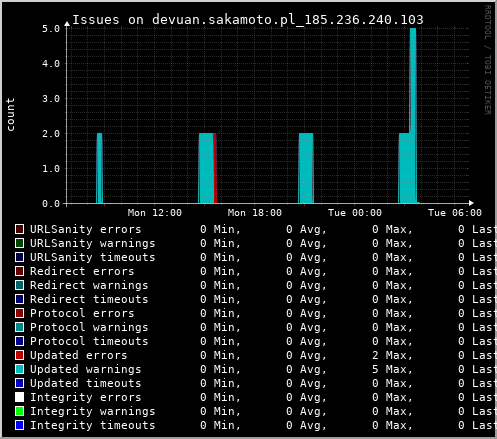Click the URLSanity errors color swatch
The image size is (497, 439).
click(x=19, y=229)
